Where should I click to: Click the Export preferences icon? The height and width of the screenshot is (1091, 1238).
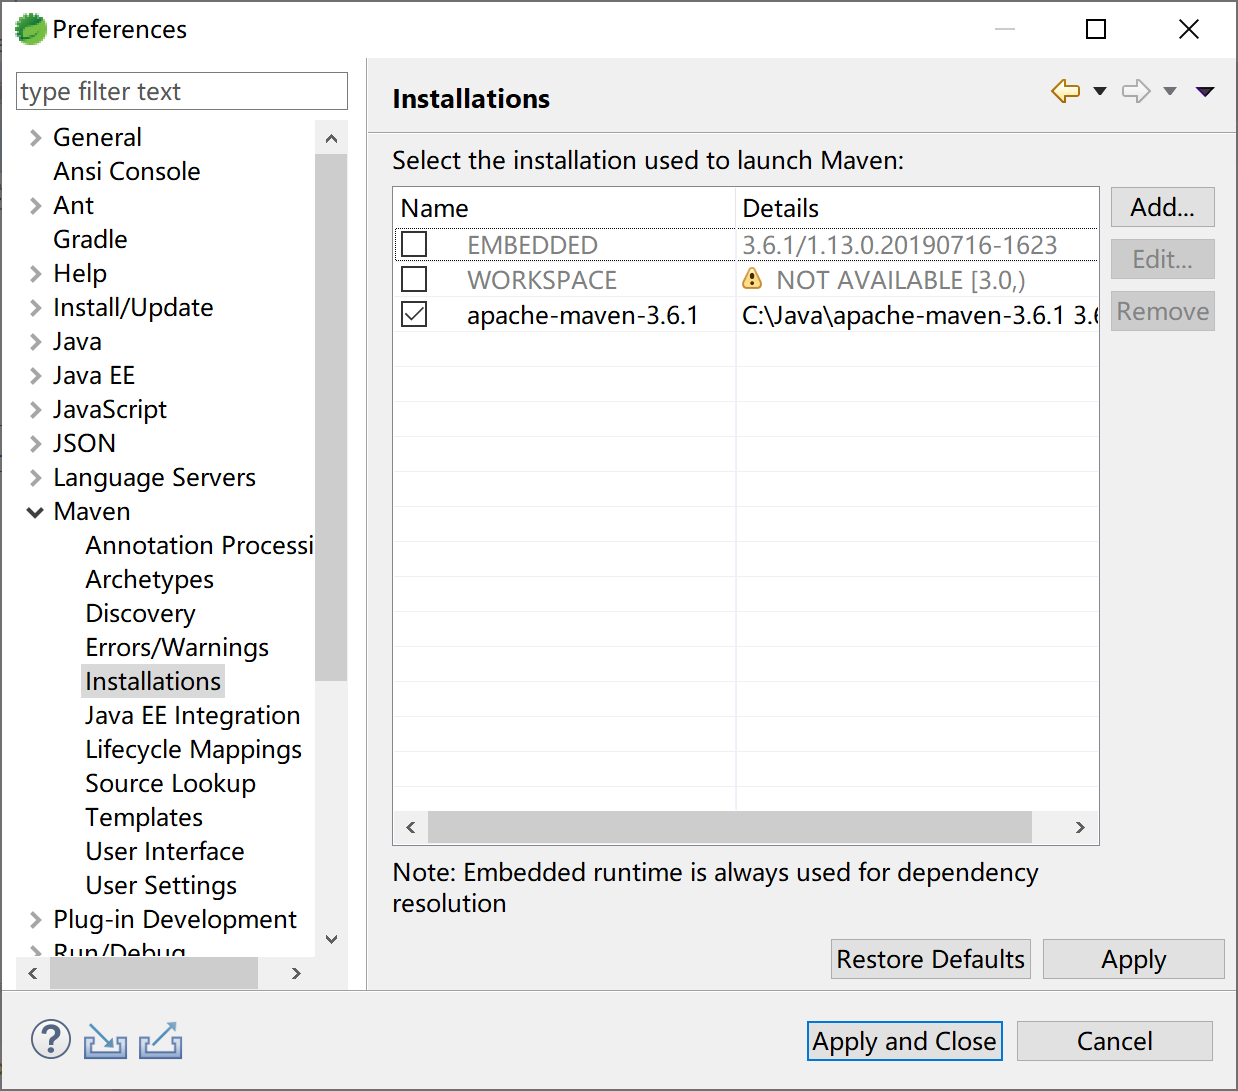coord(160,1041)
